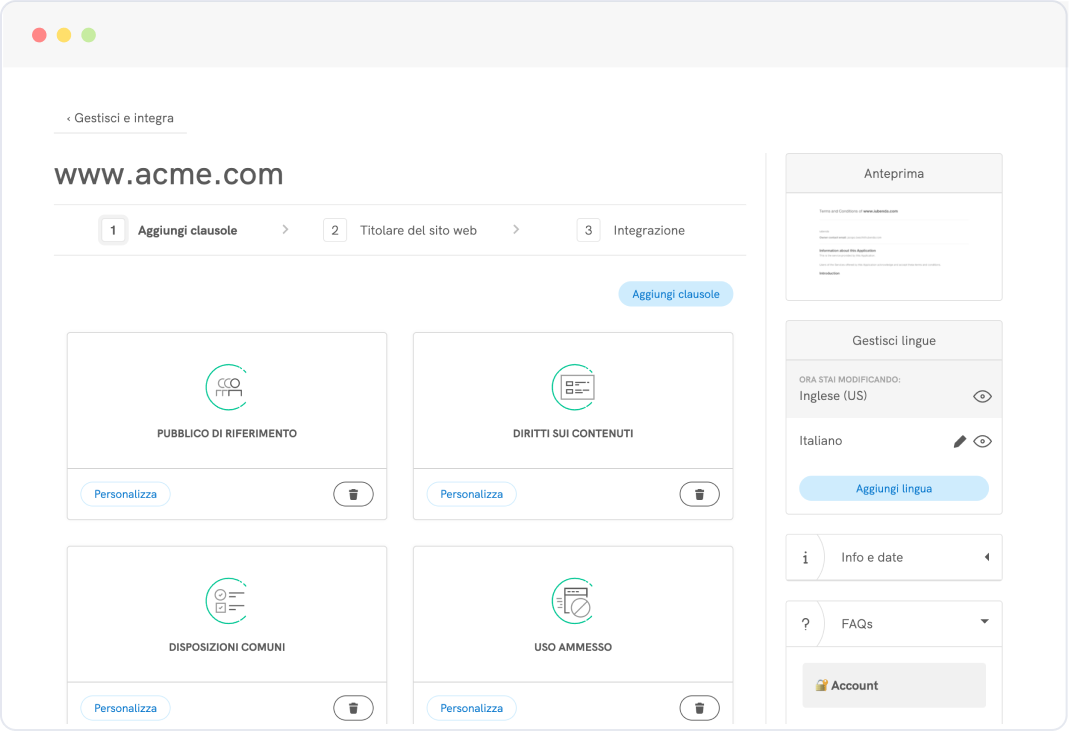Edit Italiano language with pencil icon

point(960,441)
